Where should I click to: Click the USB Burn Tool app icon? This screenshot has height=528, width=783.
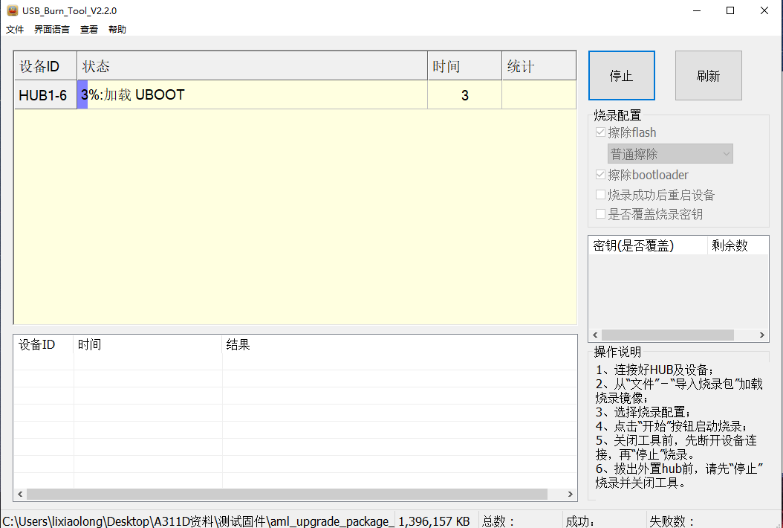[12, 10]
